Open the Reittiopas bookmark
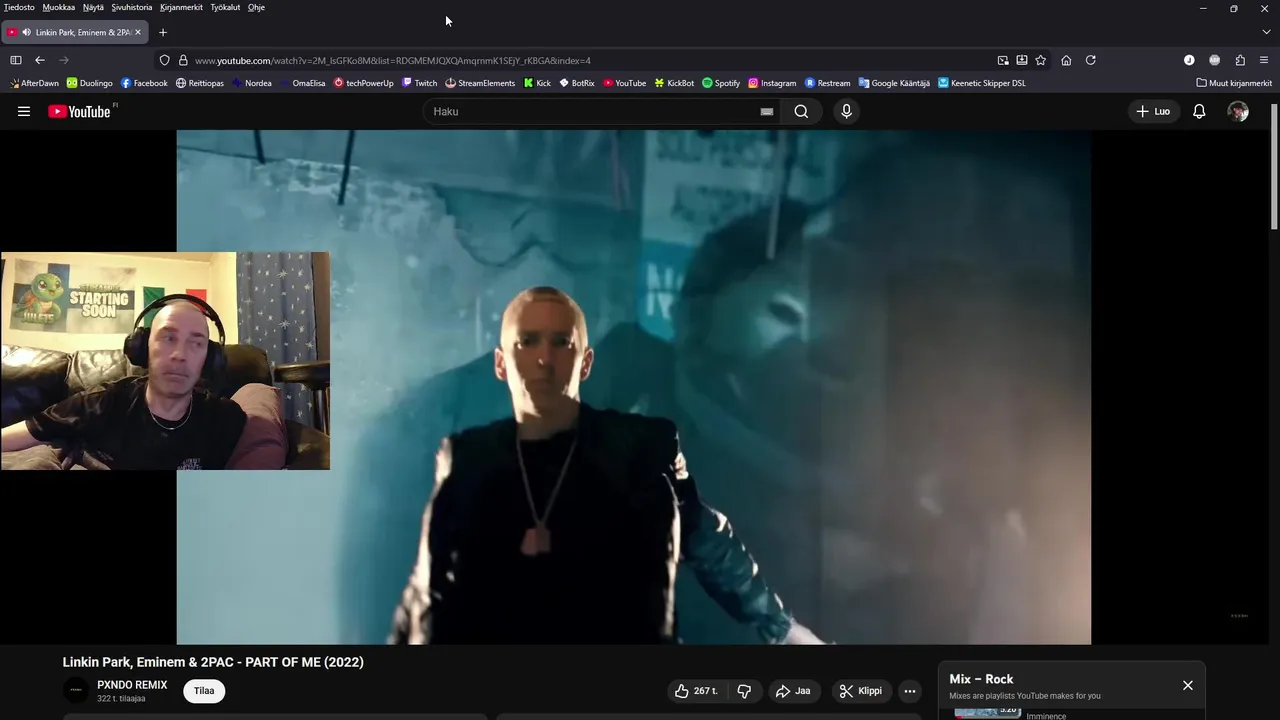Image resolution: width=1280 pixels, height=720 pixels. [199, 83]
